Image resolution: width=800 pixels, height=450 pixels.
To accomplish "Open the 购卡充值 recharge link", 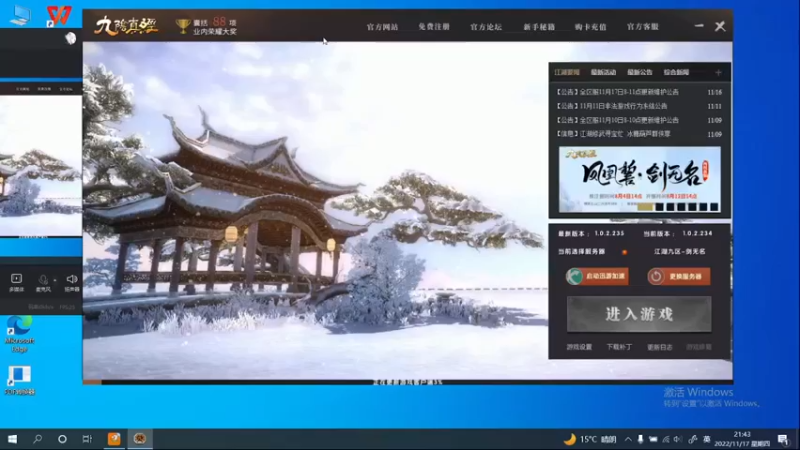I will coord(590,27).
